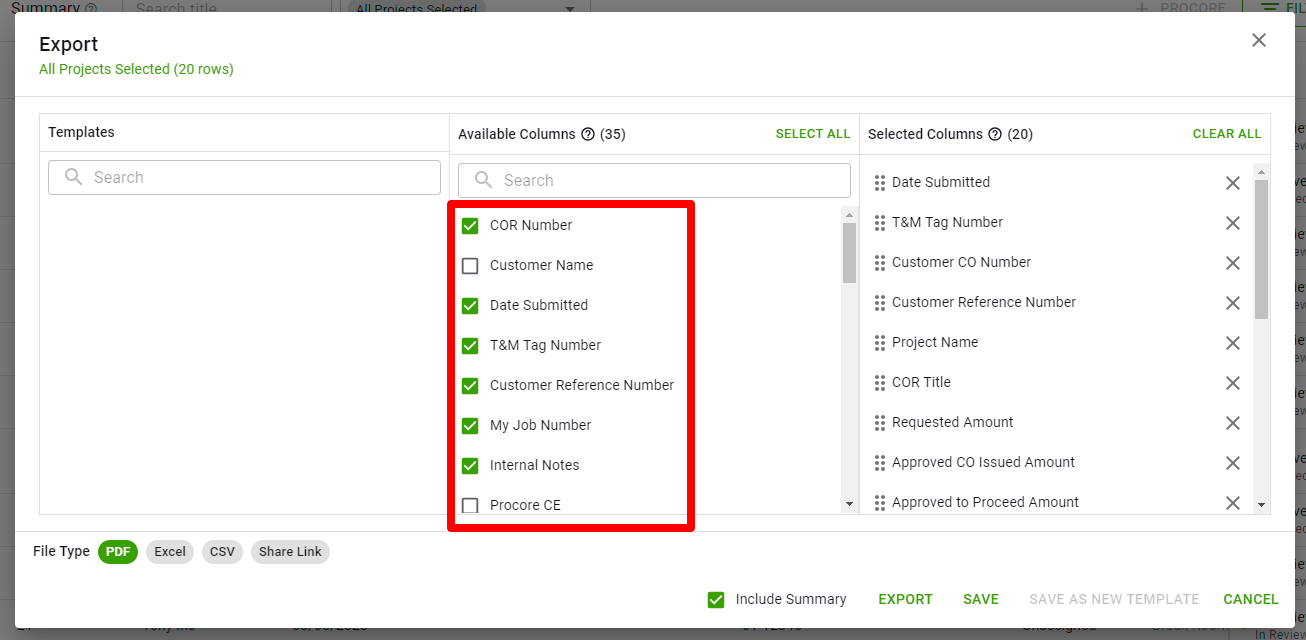Click the EXPORT button
Screen dimensions: 1306x640
click(905, 599)
